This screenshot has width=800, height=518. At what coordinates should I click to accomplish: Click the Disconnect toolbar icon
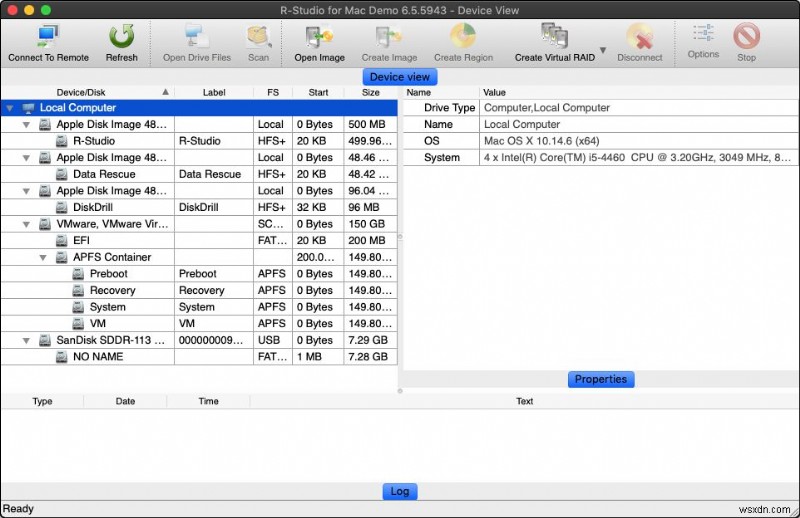(x=640, y=37)
